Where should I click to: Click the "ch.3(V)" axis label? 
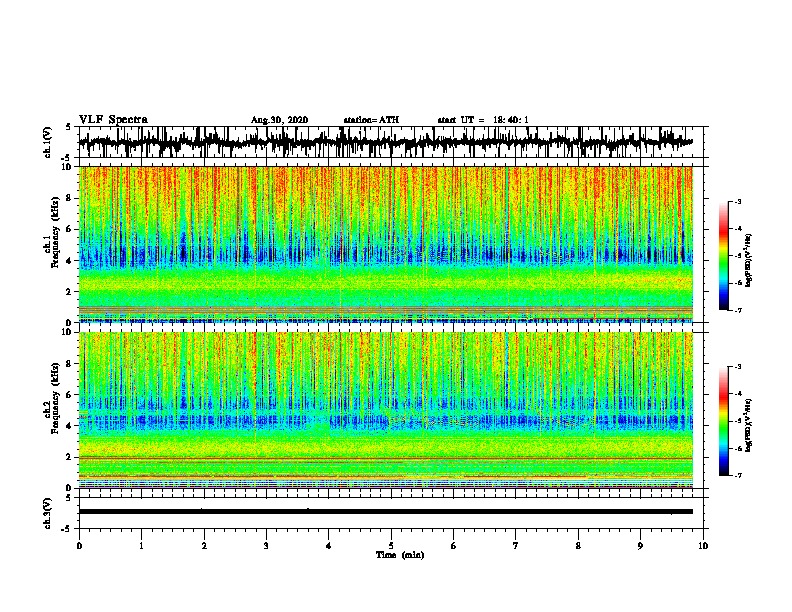pos(48,513)
